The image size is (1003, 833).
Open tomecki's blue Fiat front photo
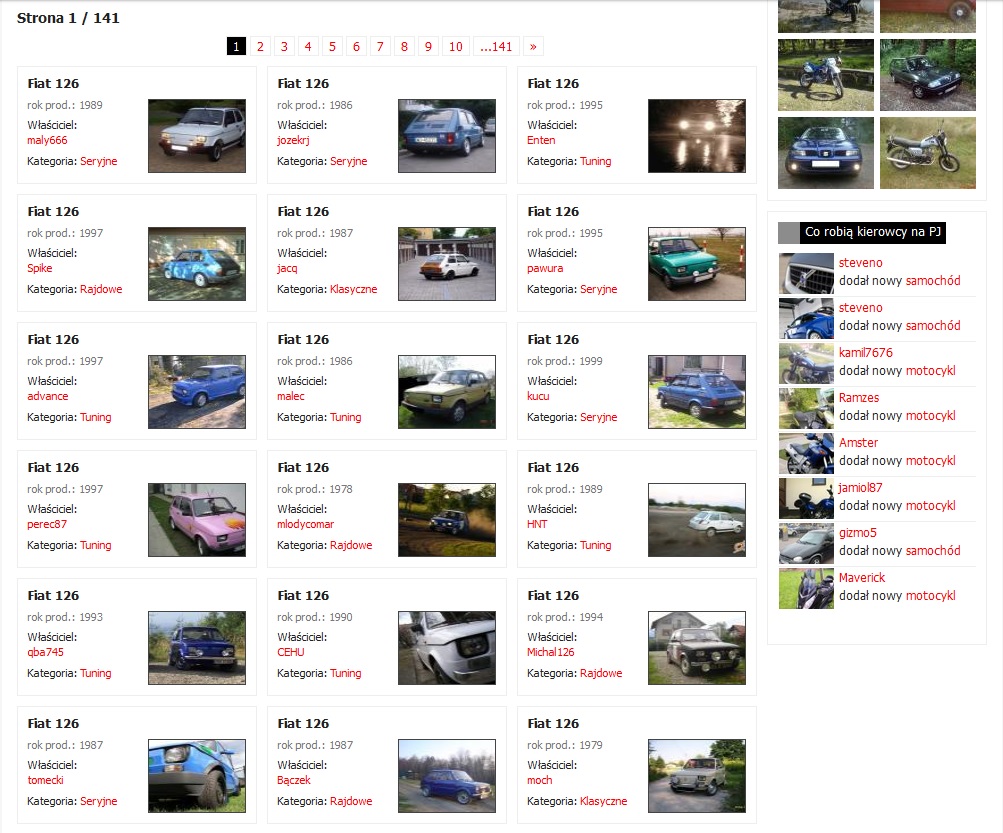(197, 775)
